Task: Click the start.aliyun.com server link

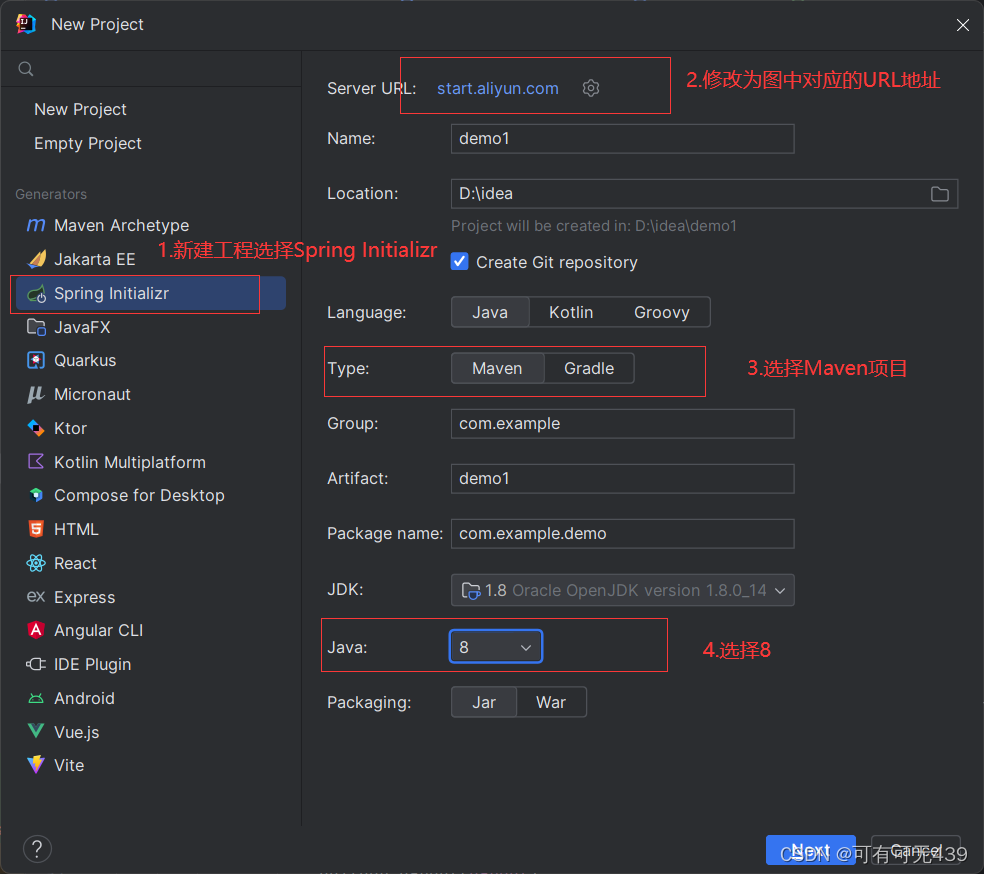Action: (x=498, y=88)
